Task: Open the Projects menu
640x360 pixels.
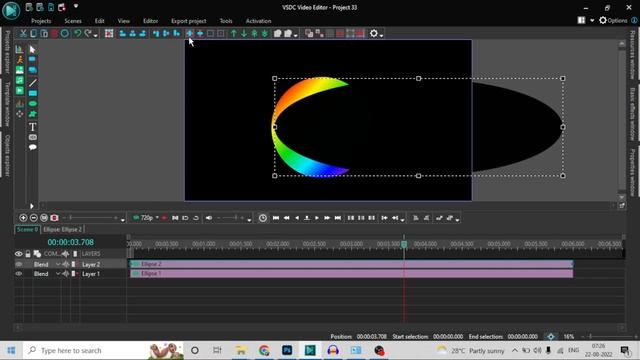Action: point(41,21)
